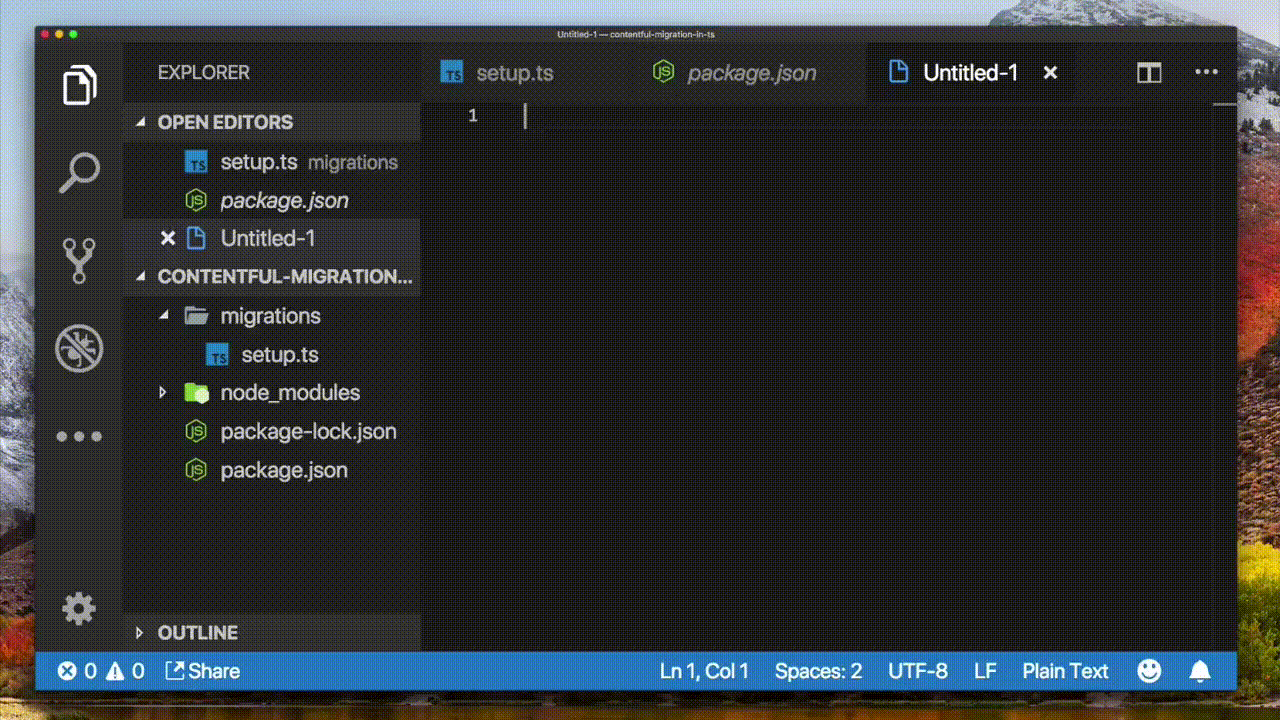The width and height of the screenshot is (1280, 720).
Task: Minimize the VS Code window
Action: [x=59, y=35]
